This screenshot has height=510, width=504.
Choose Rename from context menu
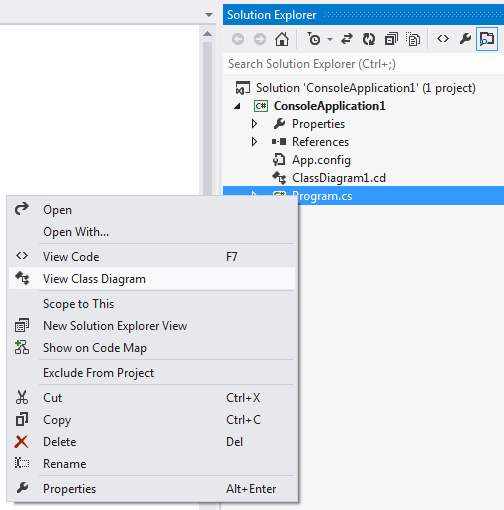(152, 464)
